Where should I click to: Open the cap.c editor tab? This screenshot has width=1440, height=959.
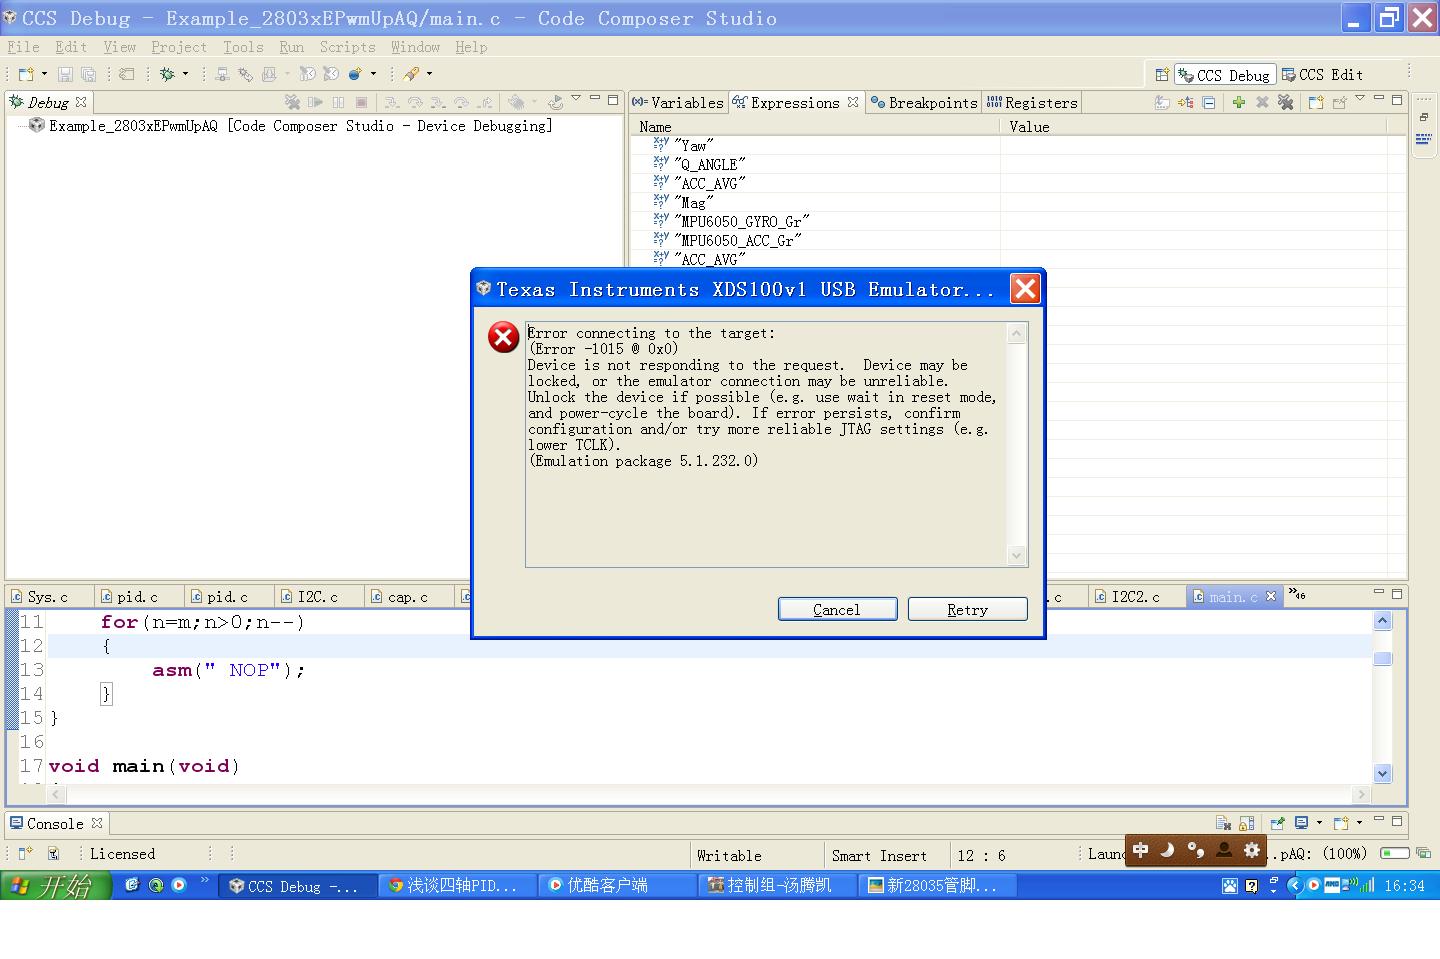[x=407, y=596]
